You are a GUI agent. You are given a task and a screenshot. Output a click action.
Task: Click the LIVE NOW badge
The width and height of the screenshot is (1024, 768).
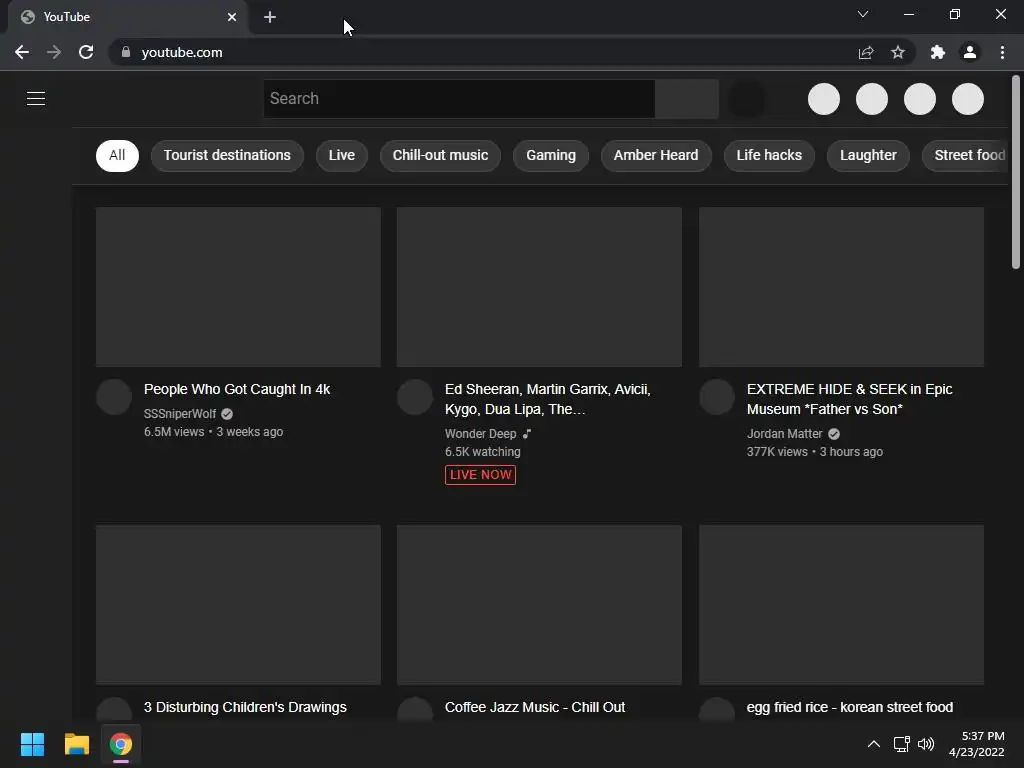click(480, 475)
